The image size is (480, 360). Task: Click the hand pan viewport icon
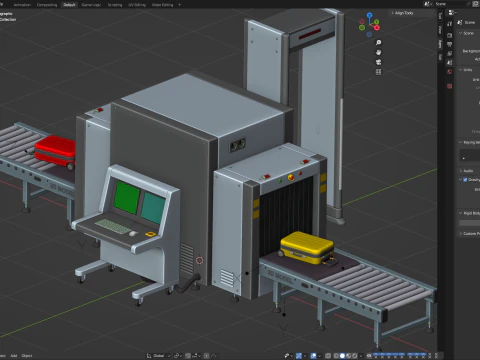click(378, 52)
